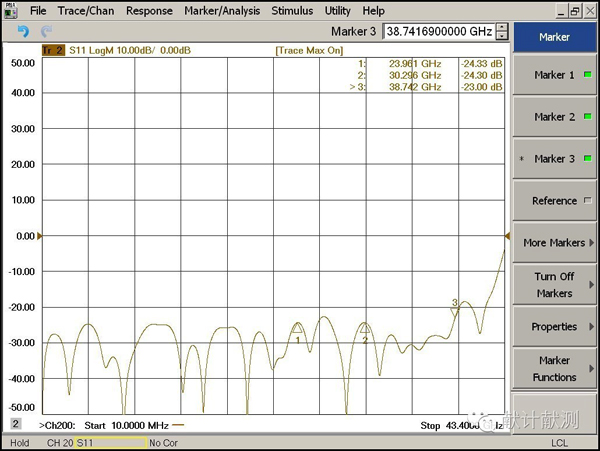The width and height of the screenshot is (600, 451).
Task: Select the Tr 2 trace label
Action: (x=53, y=50)
